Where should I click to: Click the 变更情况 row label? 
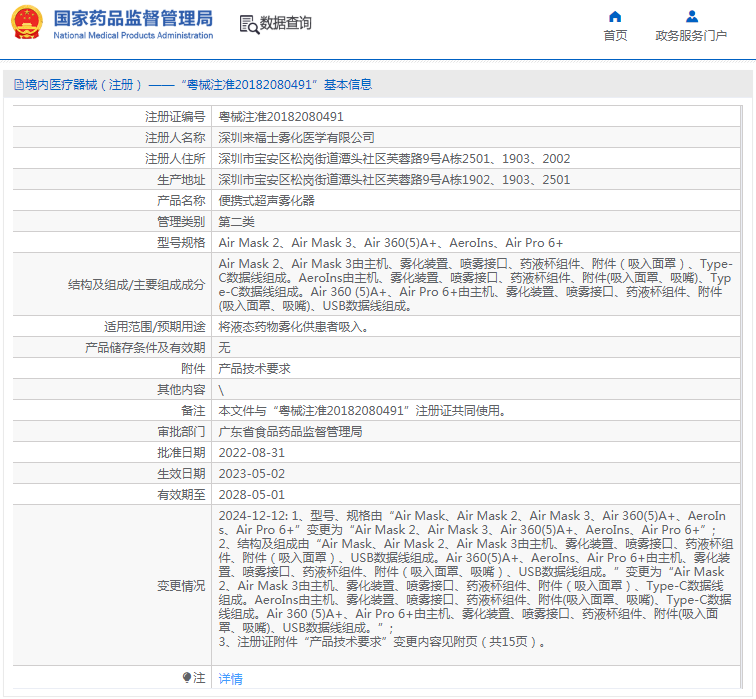(x=181, y=586)
